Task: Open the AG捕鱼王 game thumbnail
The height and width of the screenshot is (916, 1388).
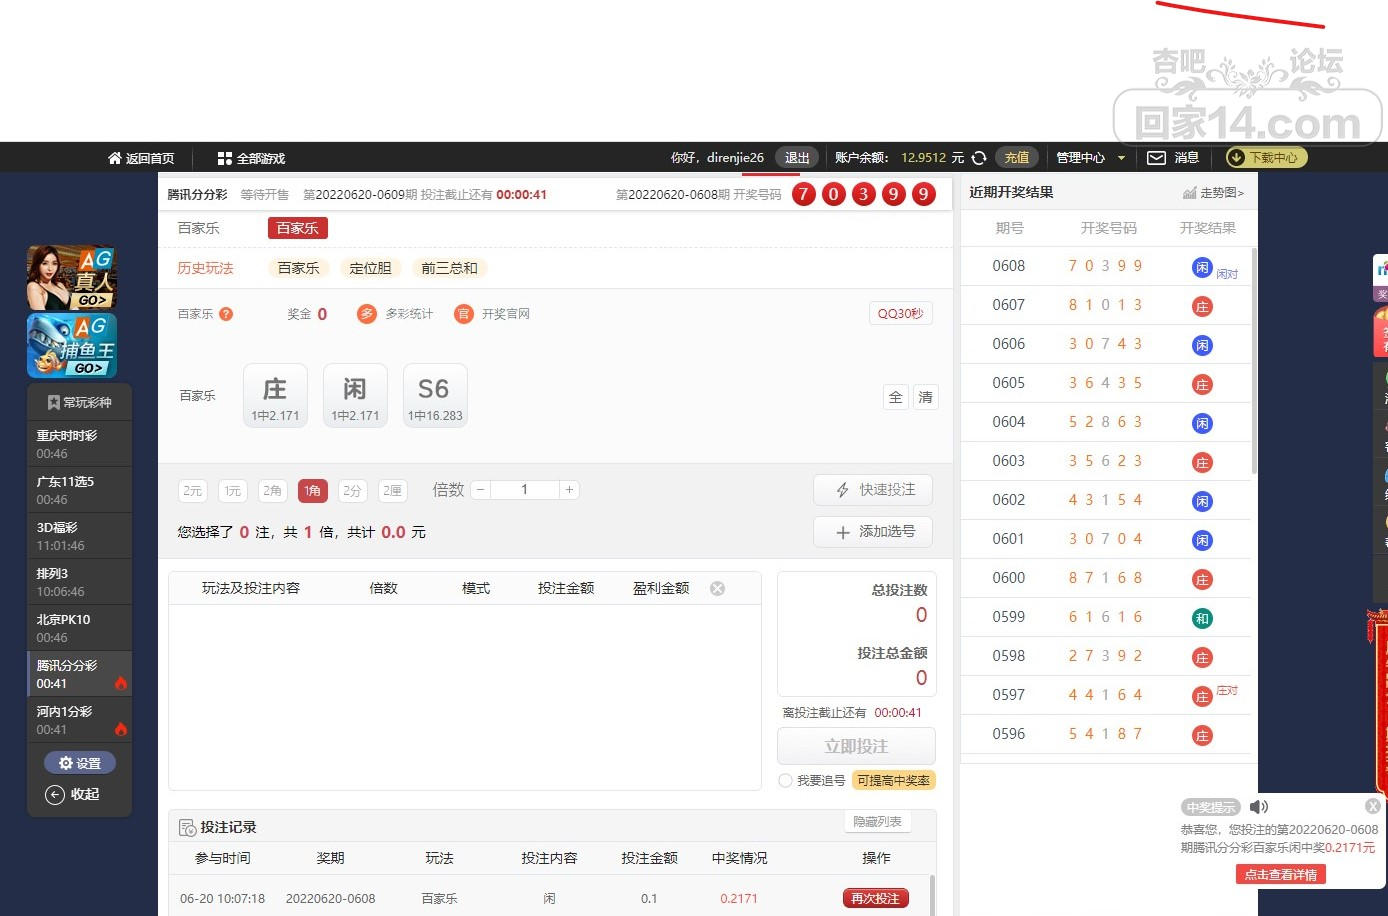Action: (72, 346)
